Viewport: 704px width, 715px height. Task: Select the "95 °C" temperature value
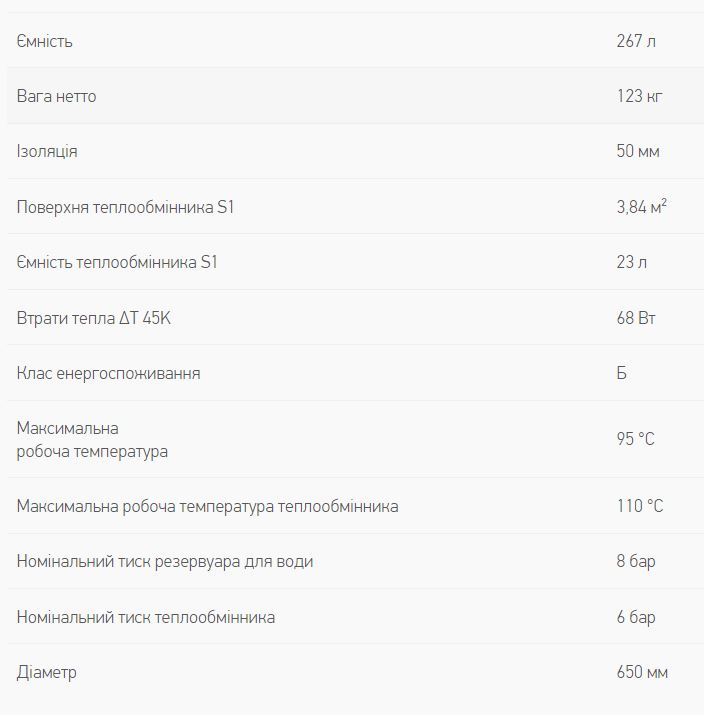click(636, 439)
